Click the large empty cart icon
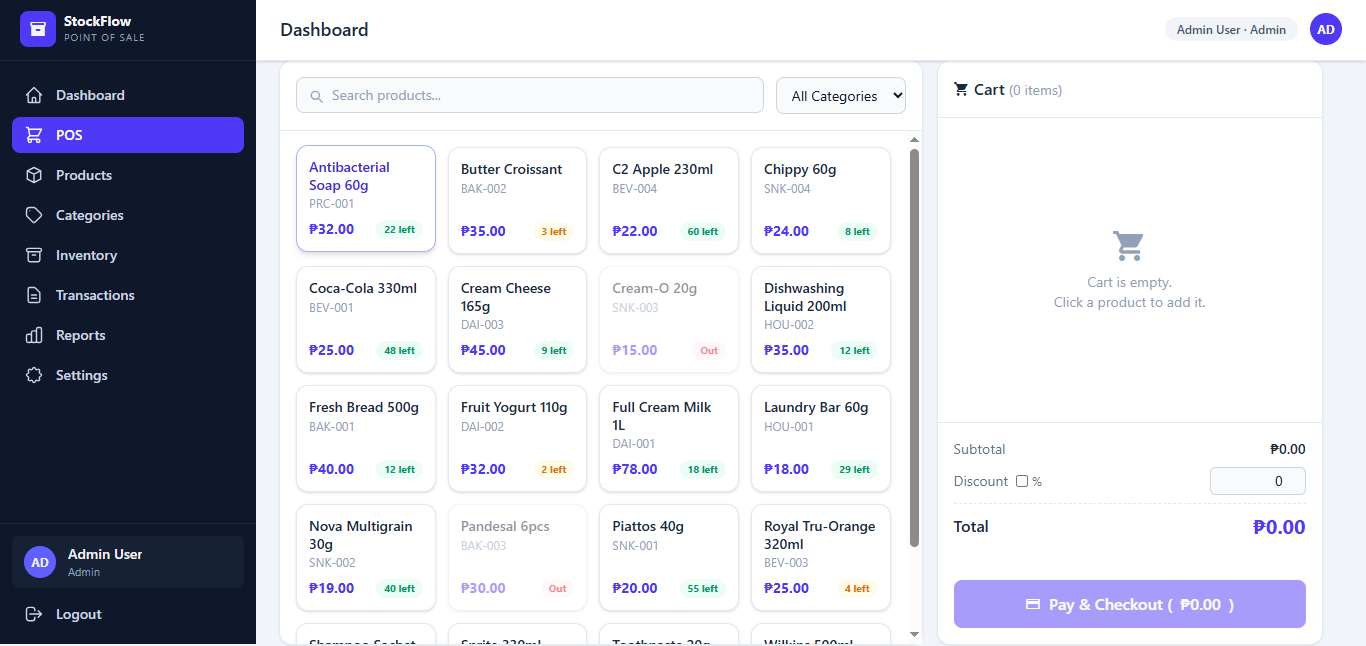Screen dimensions: 1366x646 click(x=1128, y=246)
